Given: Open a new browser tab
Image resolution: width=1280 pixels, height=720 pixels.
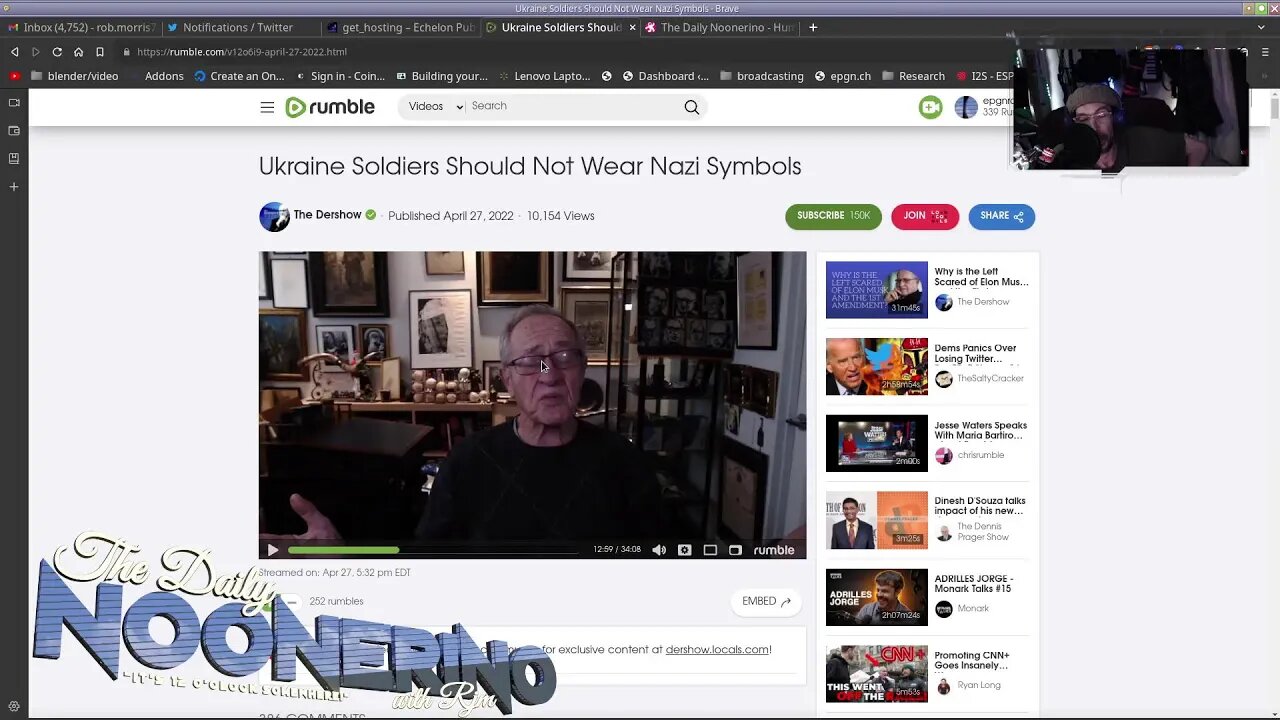Looking at the screenshot, I should (x=813, y=28).
